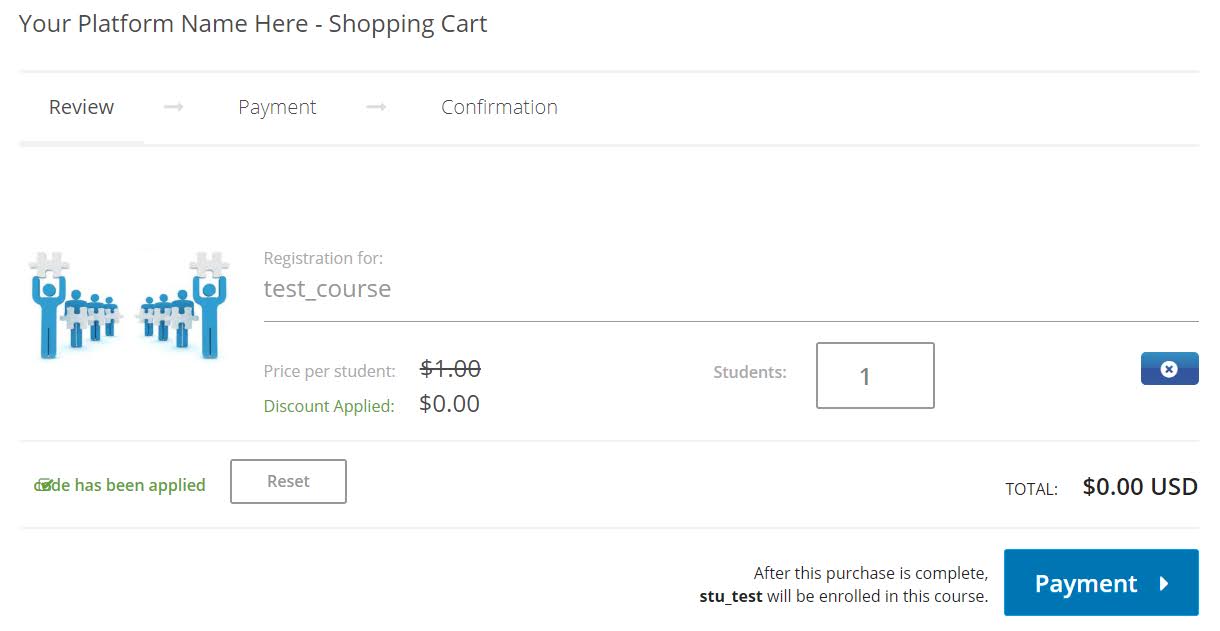Click the struck-through $1.00 price

point(450,369)
